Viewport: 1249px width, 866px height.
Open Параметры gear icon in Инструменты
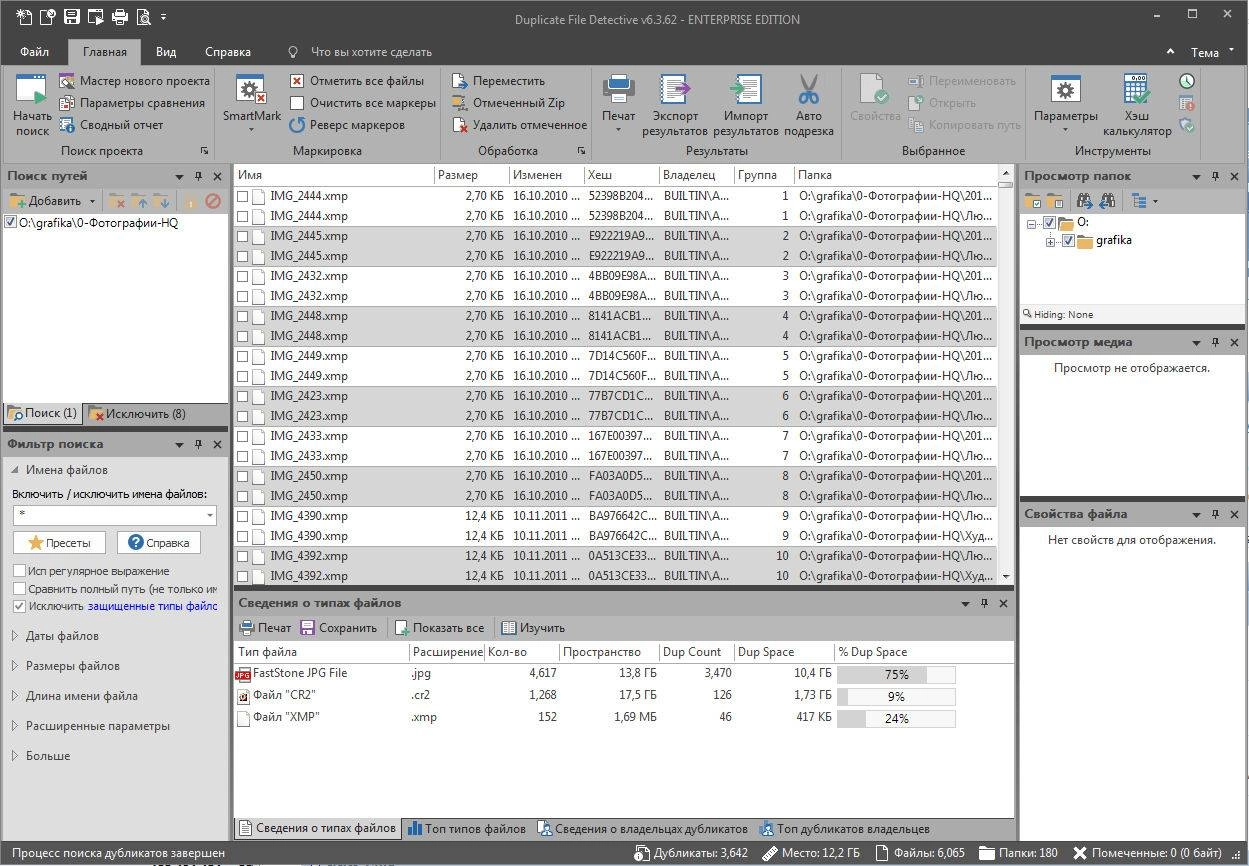[1065, 90]
